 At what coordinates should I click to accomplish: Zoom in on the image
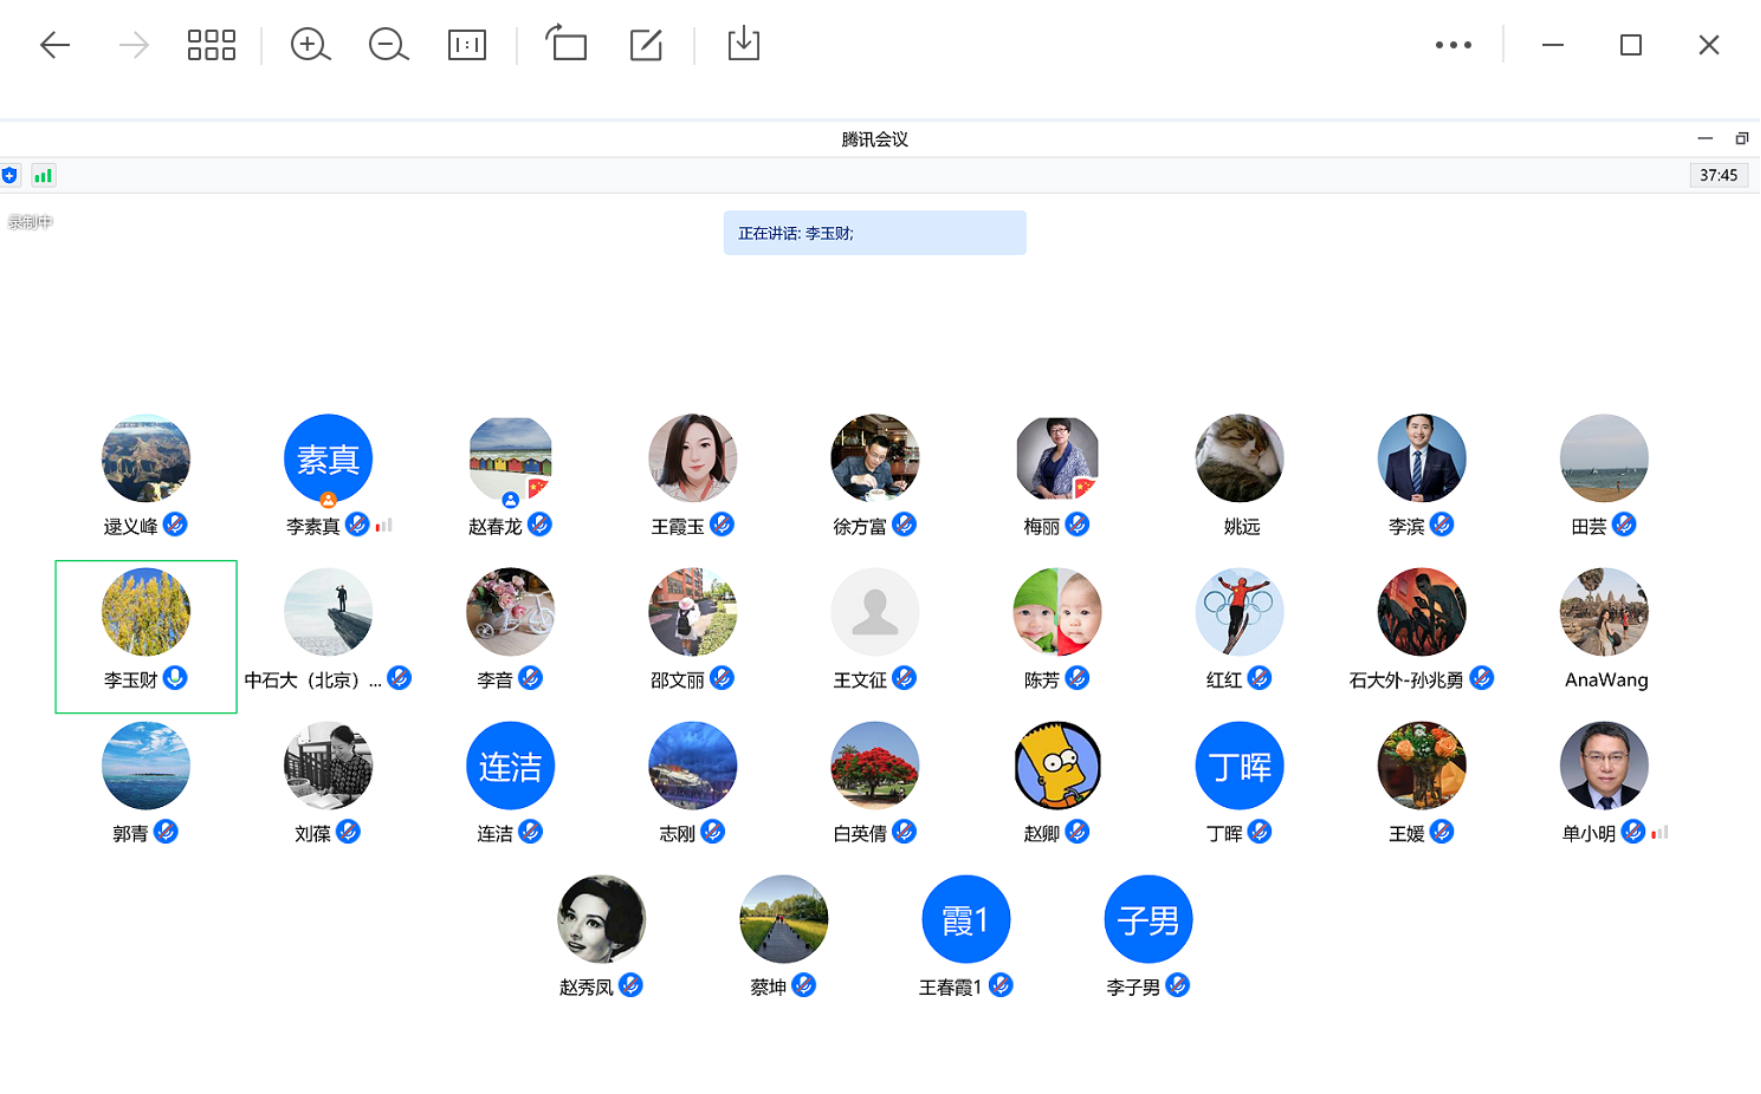pos(310,45)
